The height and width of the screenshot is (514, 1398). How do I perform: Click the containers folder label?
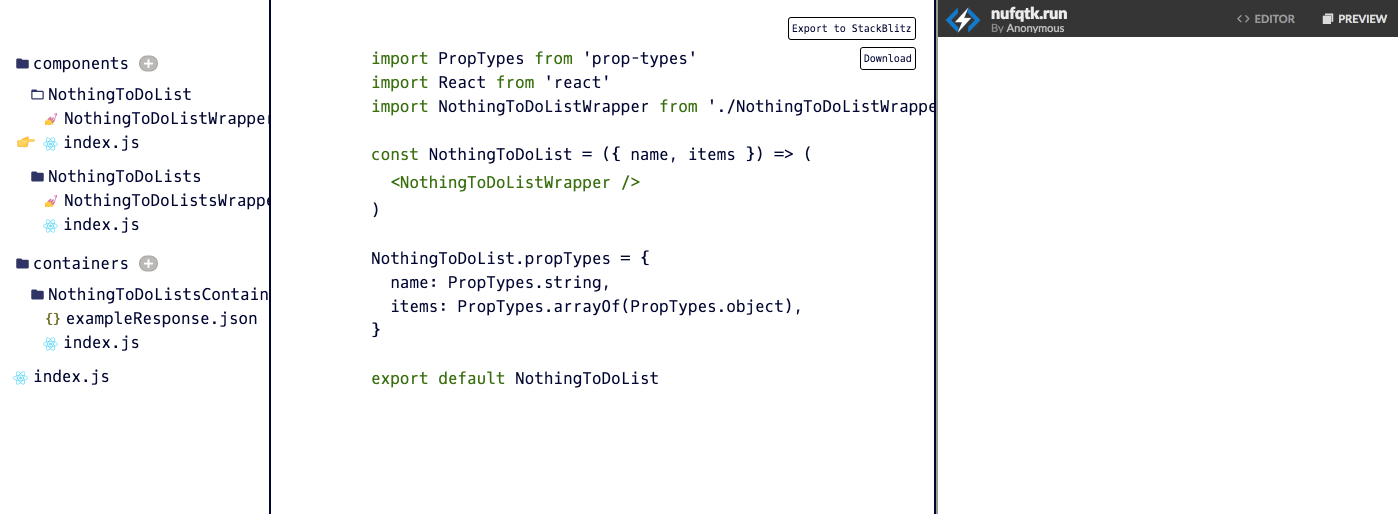81,264
